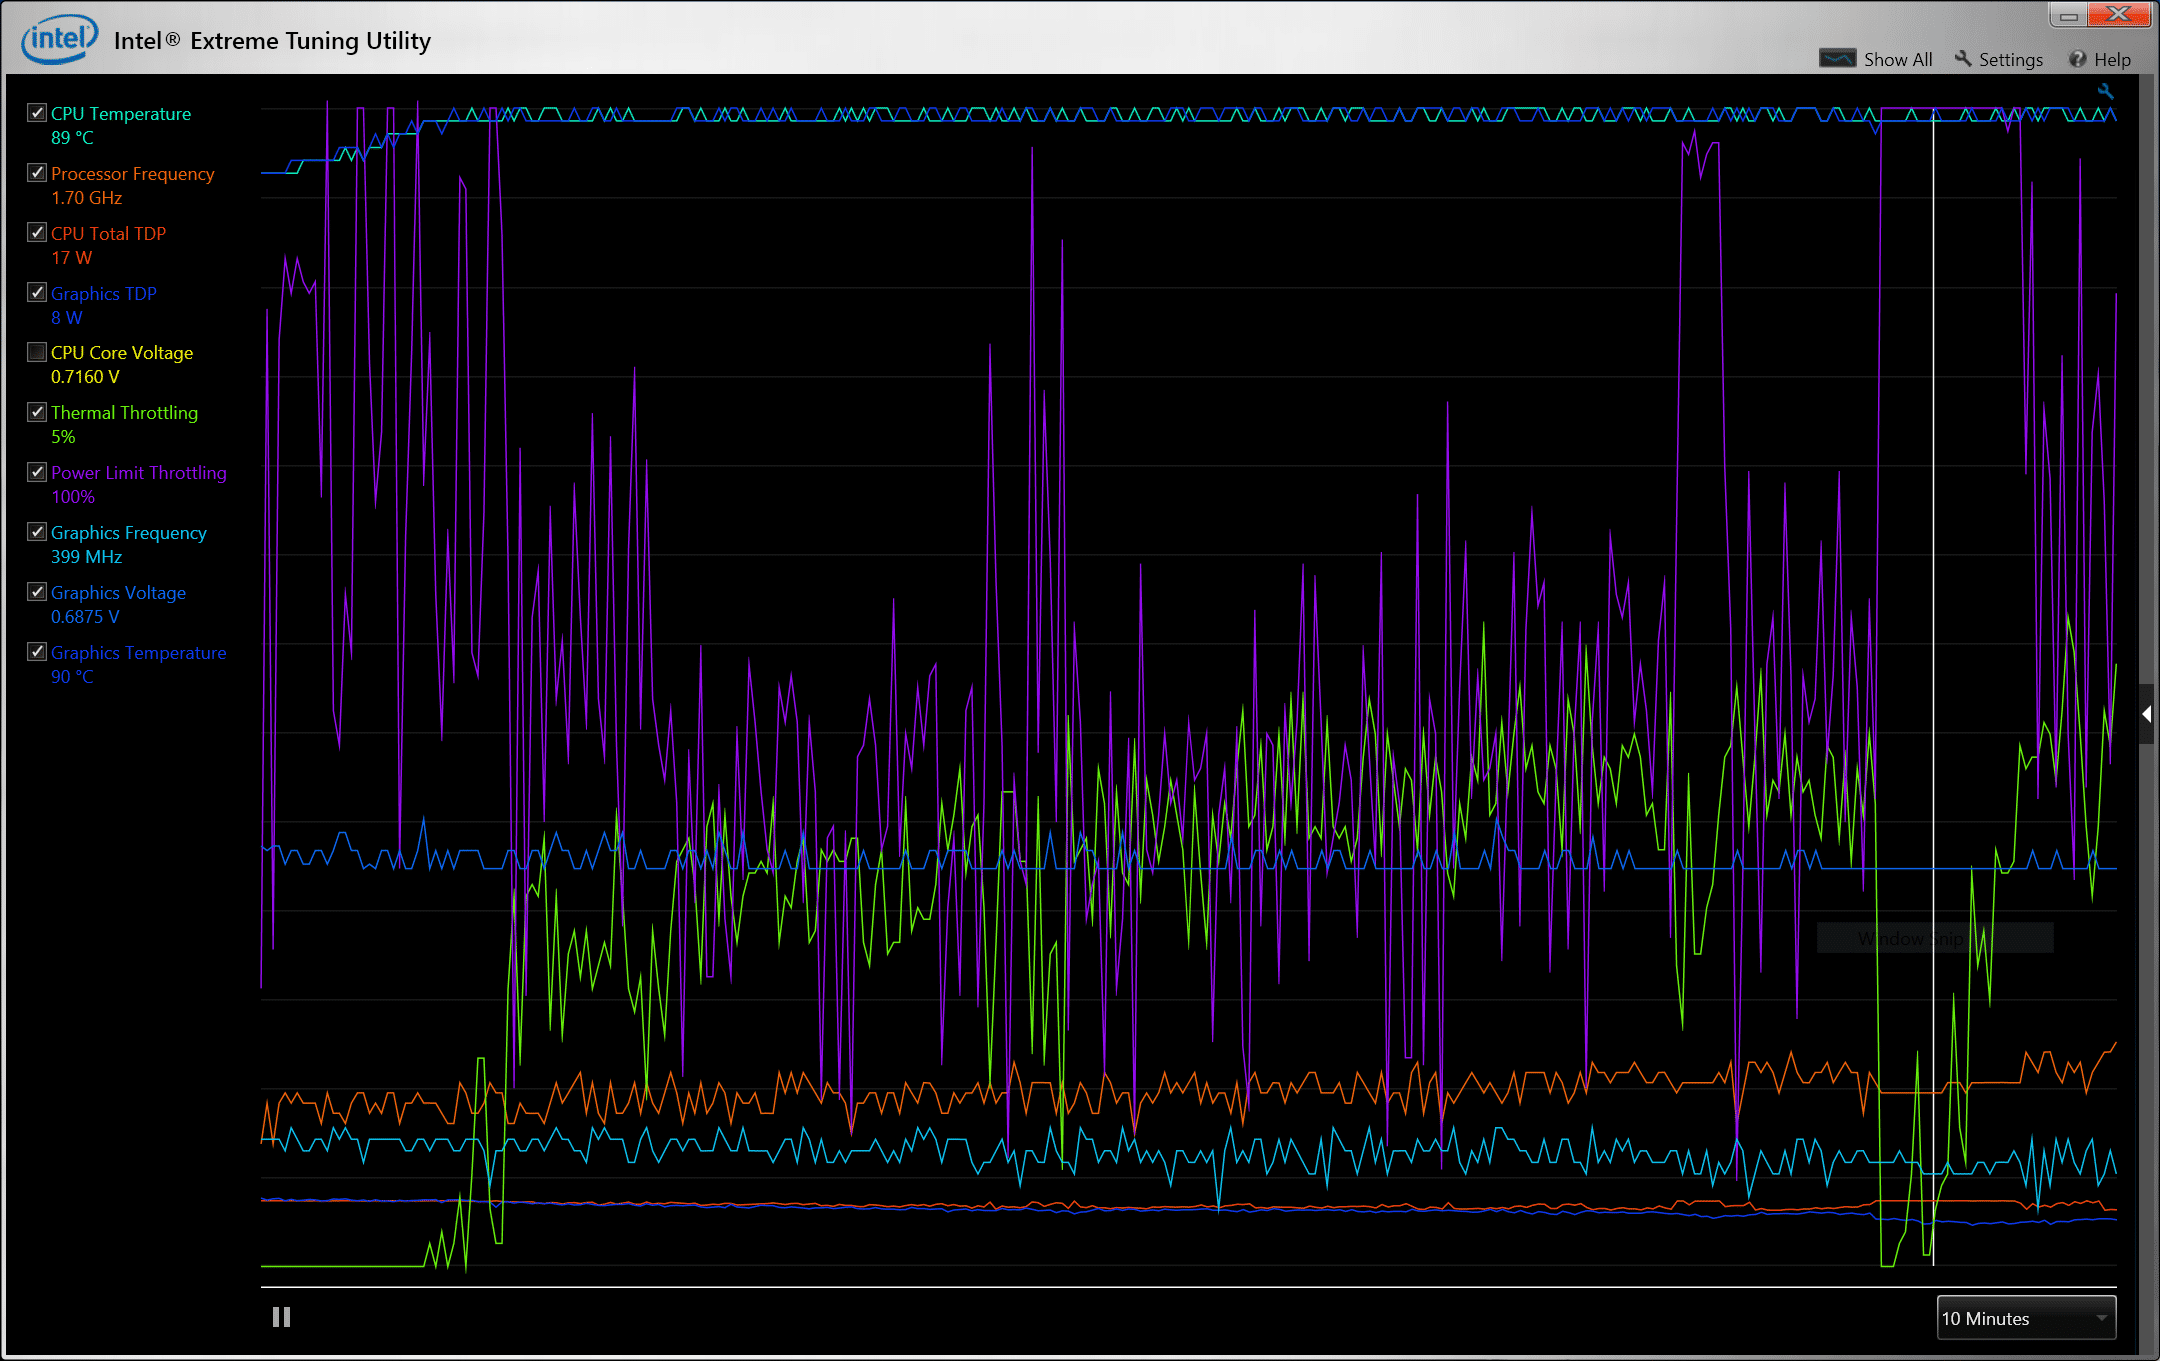Click the Power Limit Throttling label
The image size is (2160, 1361).
tap(139, 473)
